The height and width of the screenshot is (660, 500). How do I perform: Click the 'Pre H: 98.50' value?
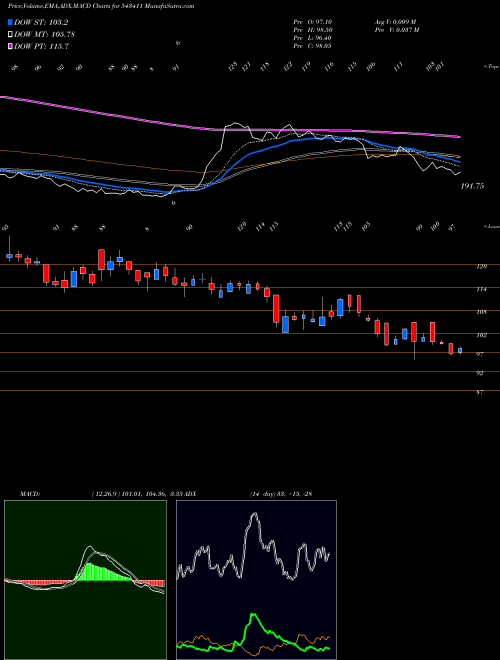312,30
